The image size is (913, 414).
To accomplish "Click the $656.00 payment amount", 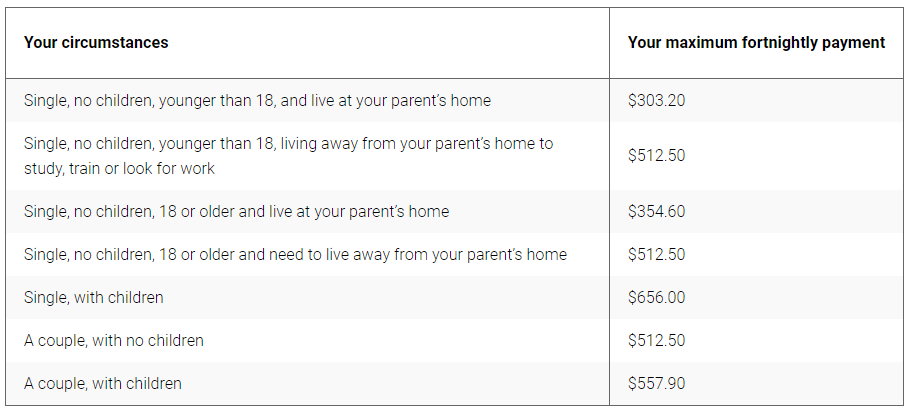I will pos(656,298).
